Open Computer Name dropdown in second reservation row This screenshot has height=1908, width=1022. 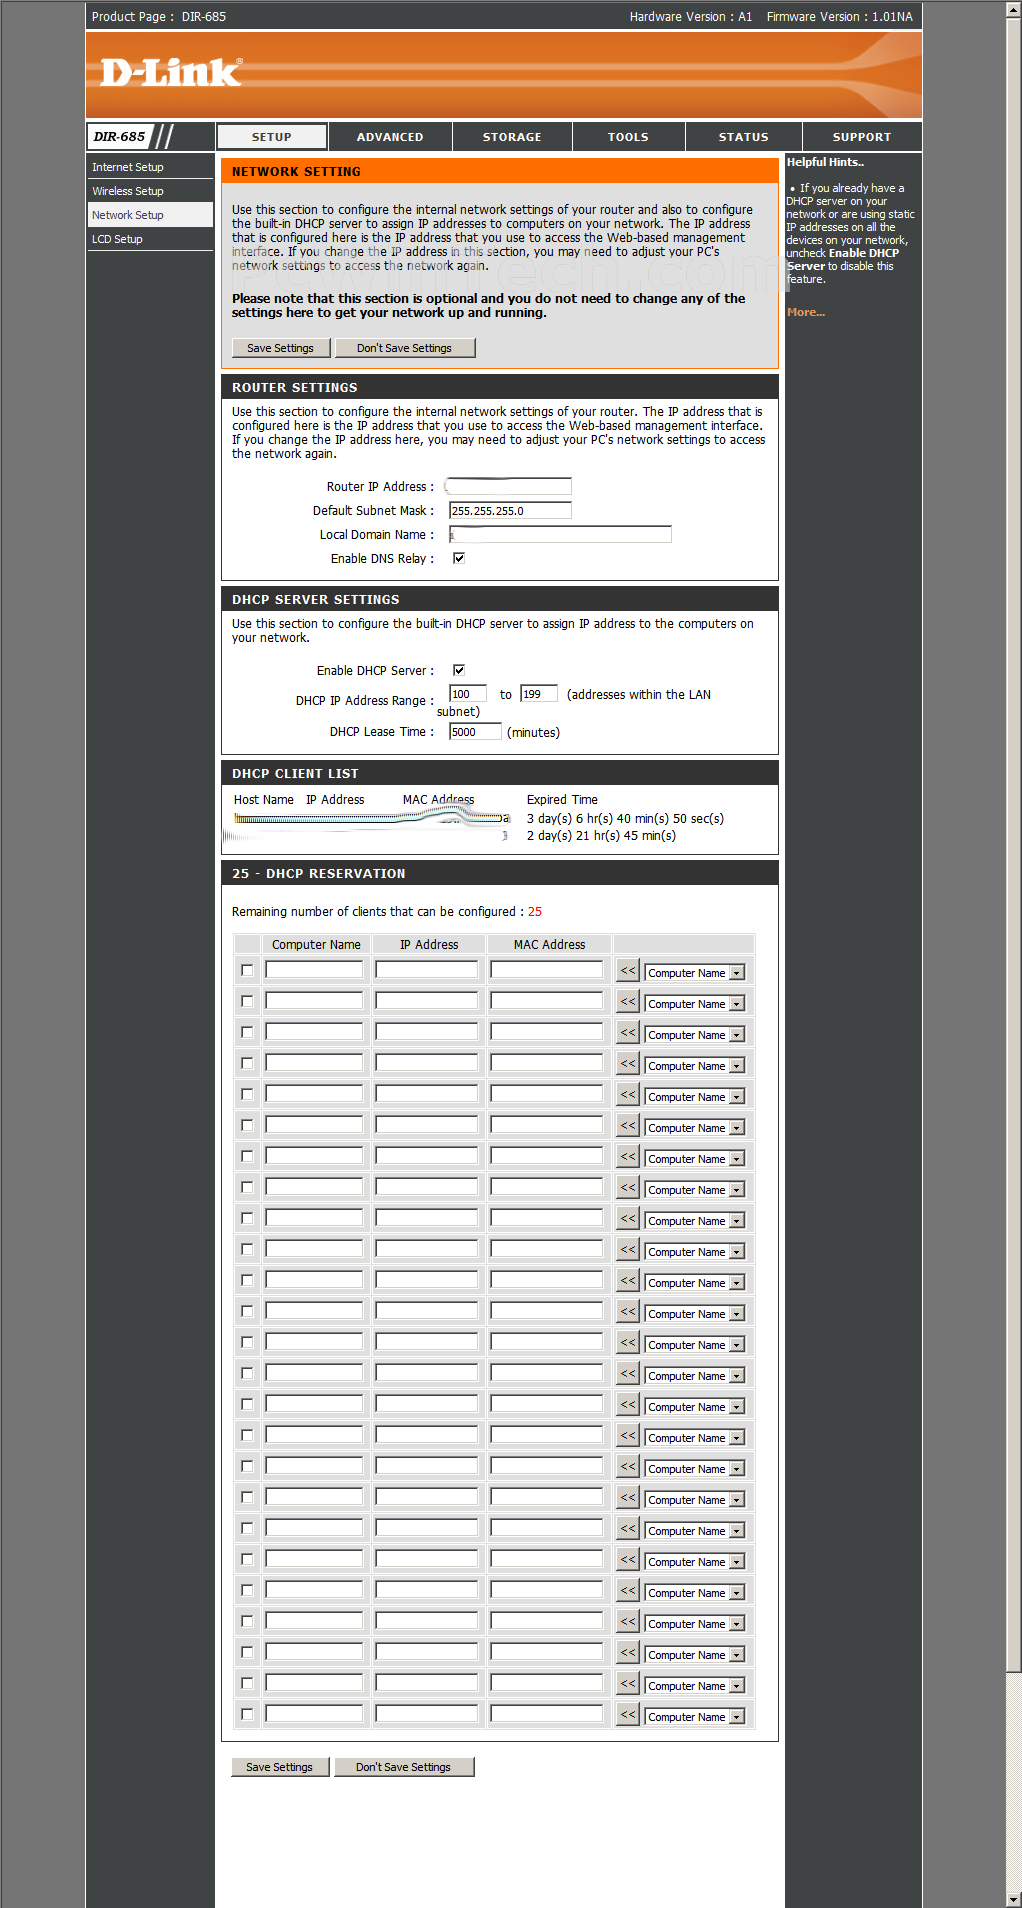coord(695,1004)
